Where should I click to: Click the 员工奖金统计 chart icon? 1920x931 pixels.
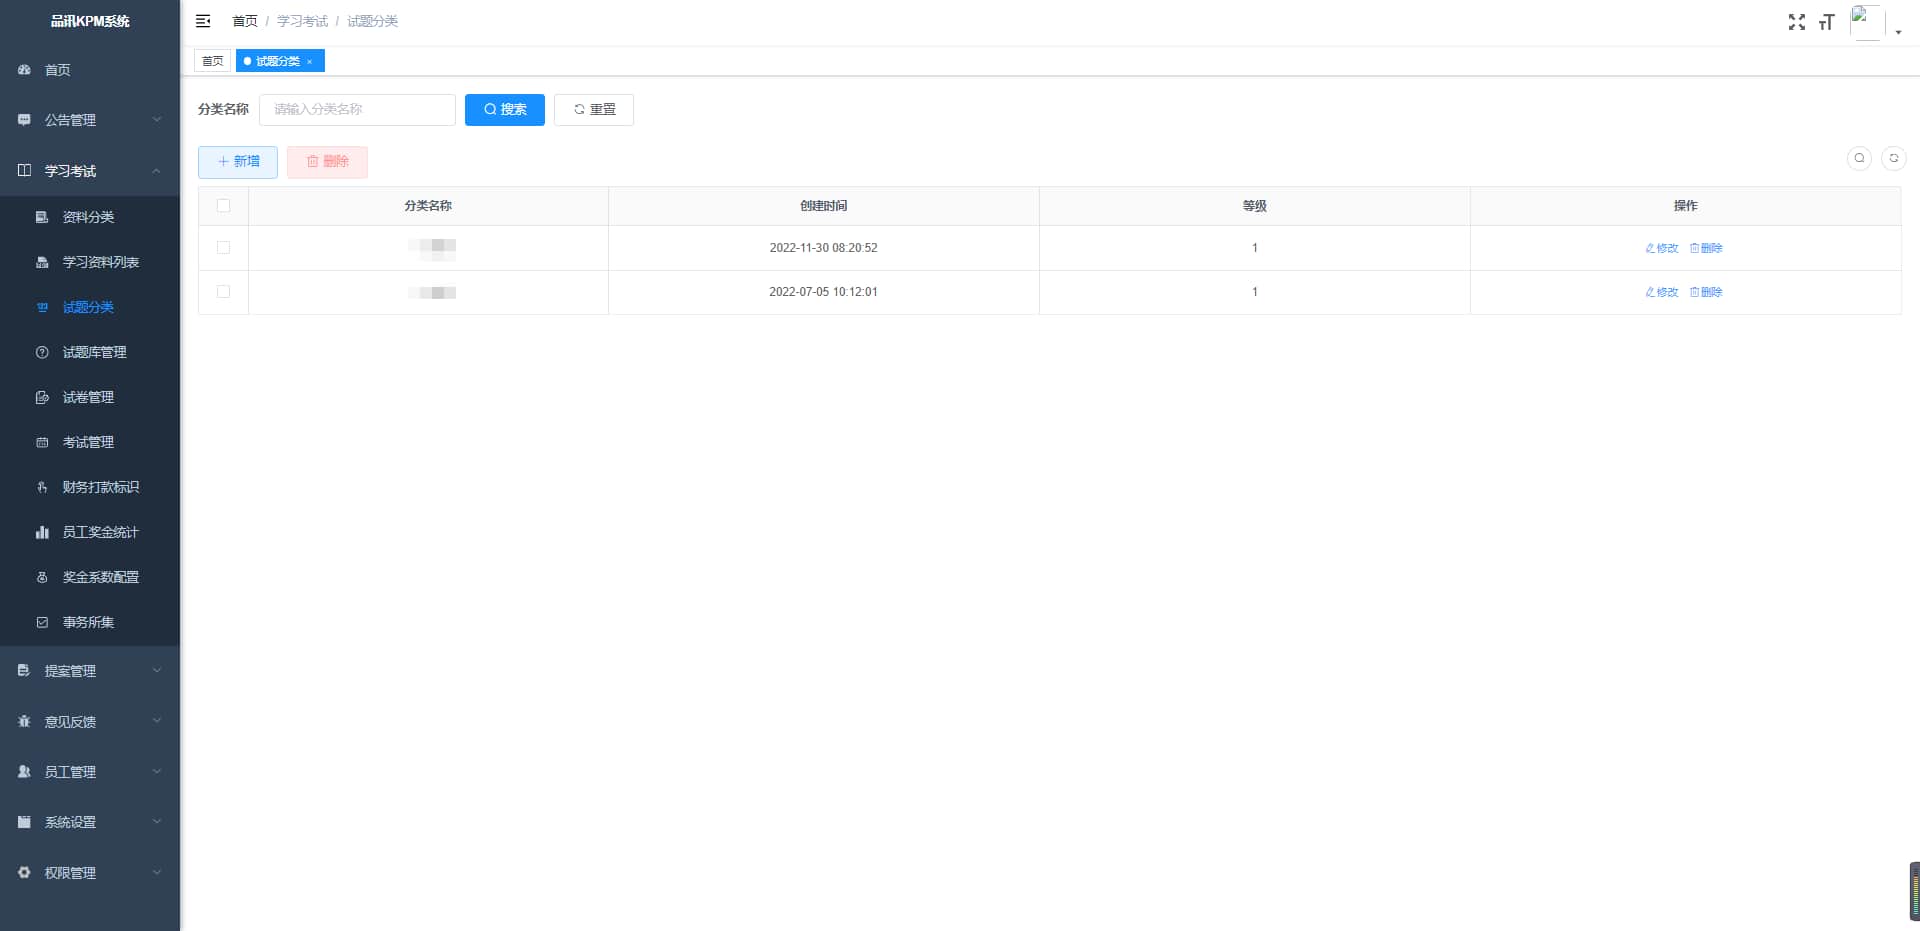pyautogui.click(x=42, y=532)
